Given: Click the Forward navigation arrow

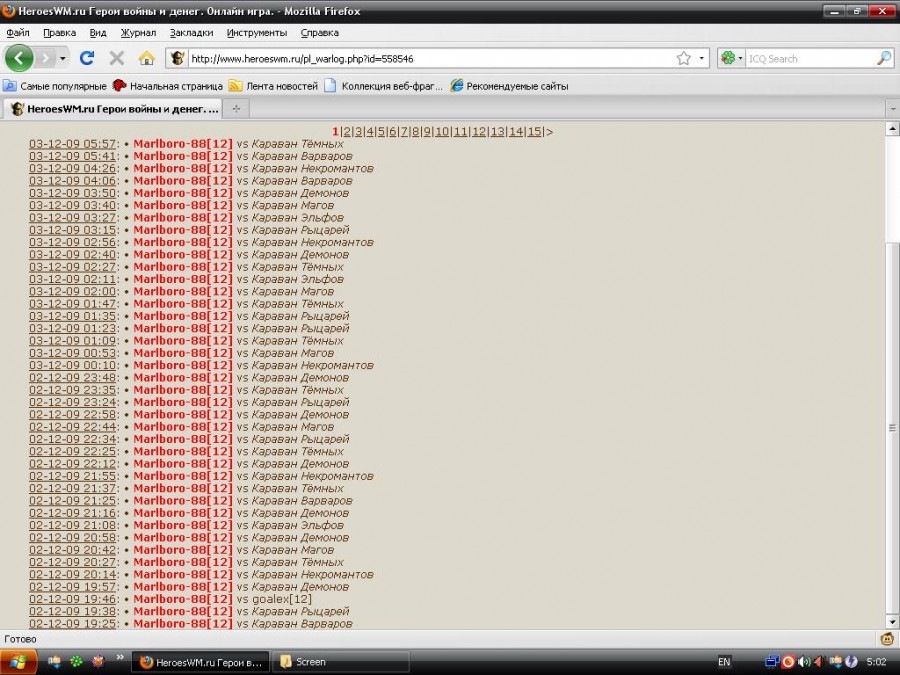Looking at the screenshot, I should click(45, 58).
